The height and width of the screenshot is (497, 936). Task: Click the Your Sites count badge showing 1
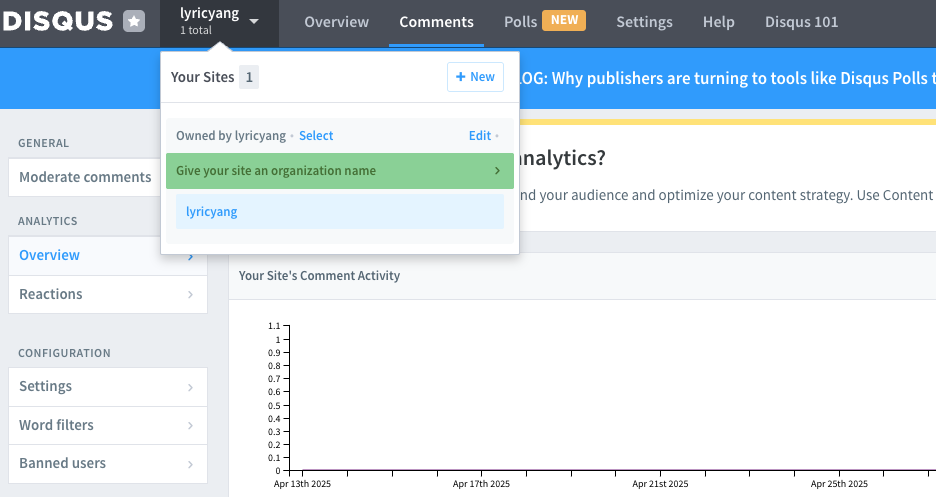click(249, 77)
